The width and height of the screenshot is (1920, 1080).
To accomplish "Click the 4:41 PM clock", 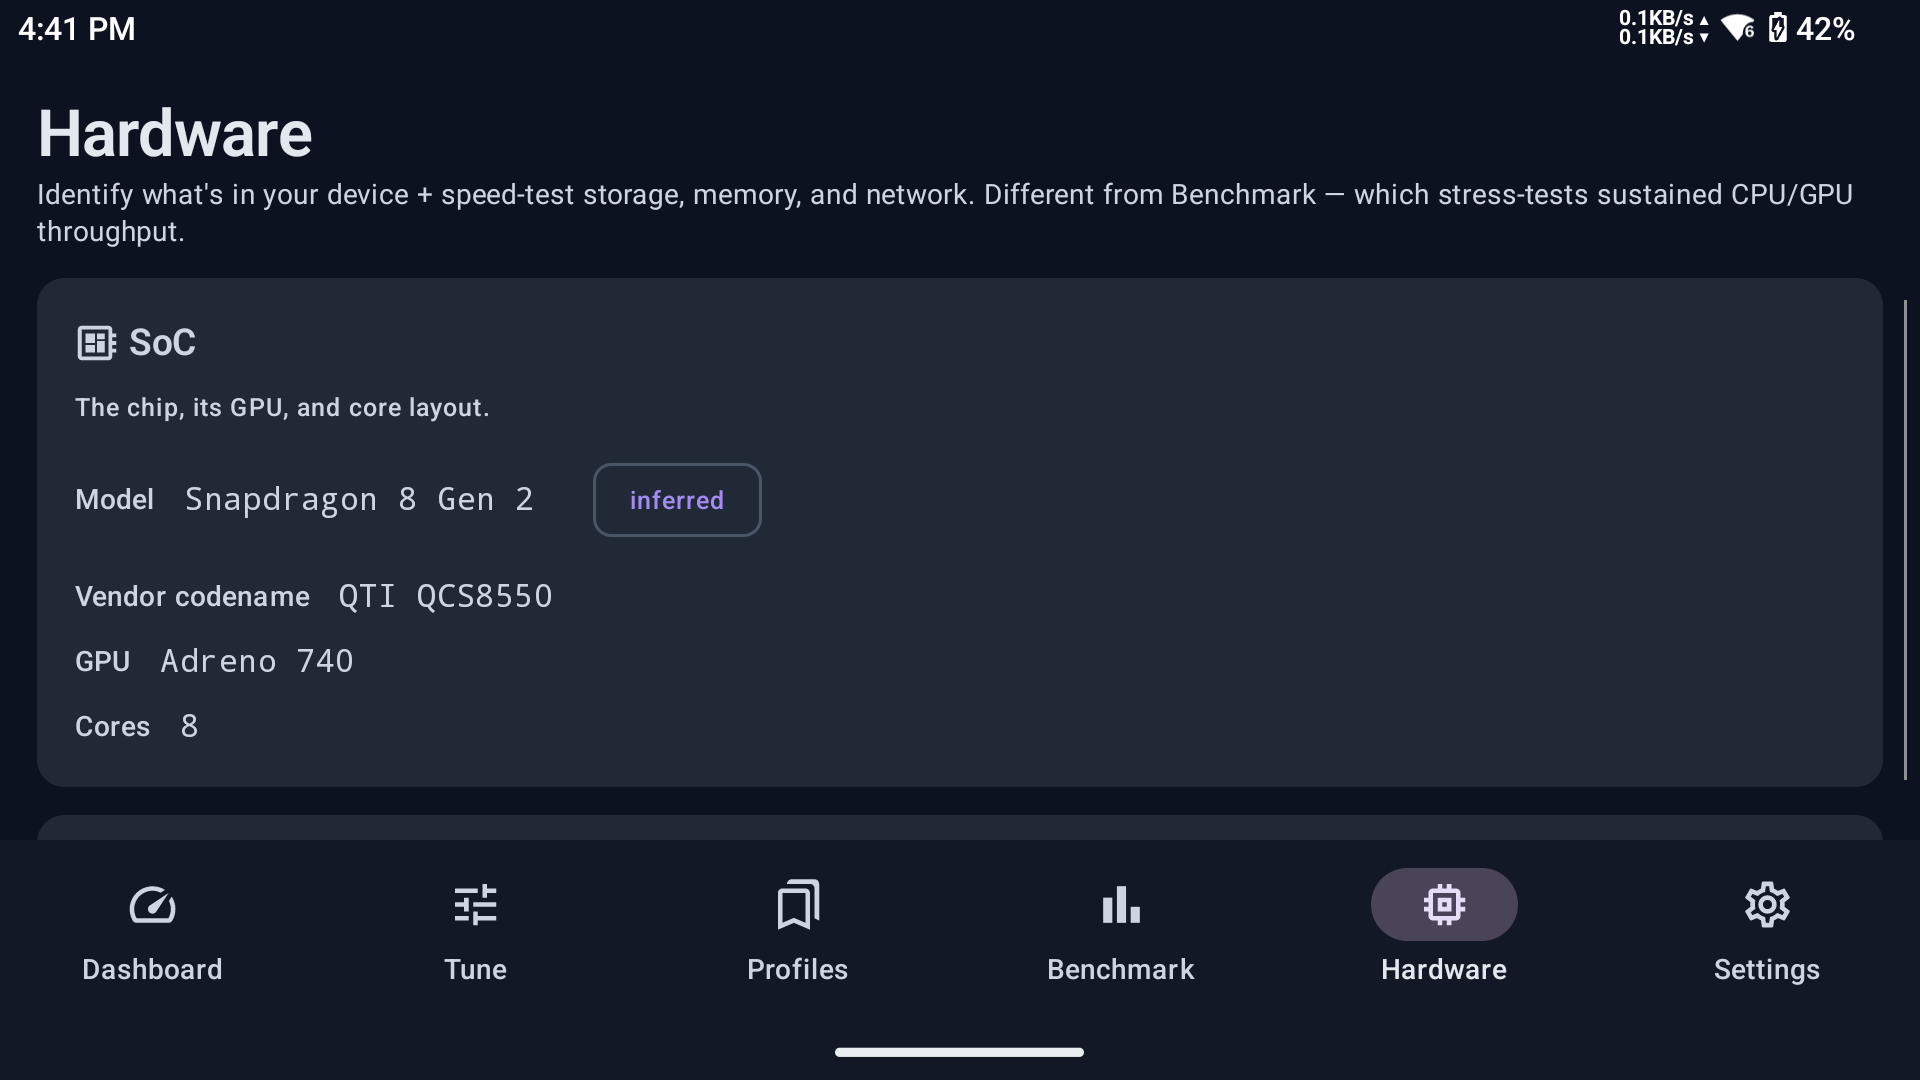I will (77, 29).
